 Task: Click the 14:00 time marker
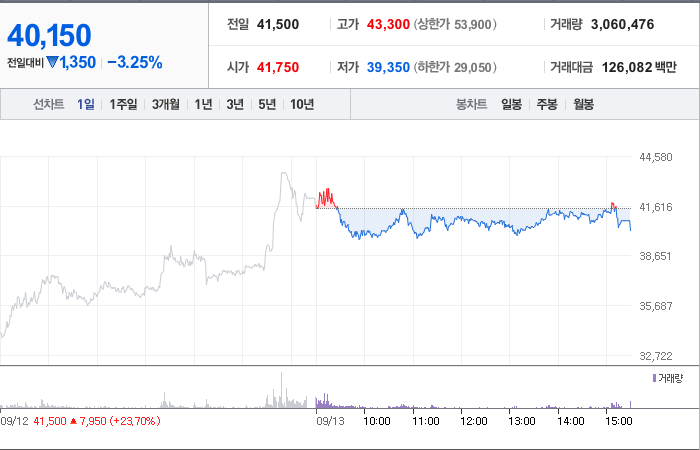[x=571, y=421]
